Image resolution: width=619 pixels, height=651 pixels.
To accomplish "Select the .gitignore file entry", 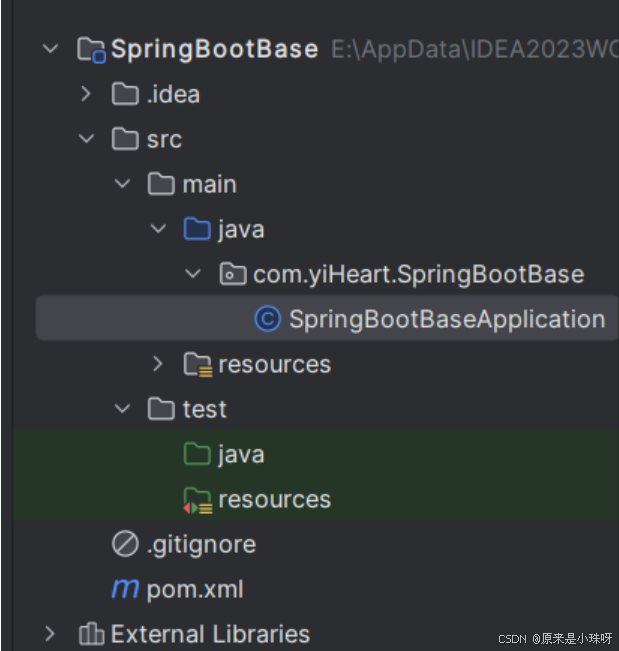I will click(201, 544).
